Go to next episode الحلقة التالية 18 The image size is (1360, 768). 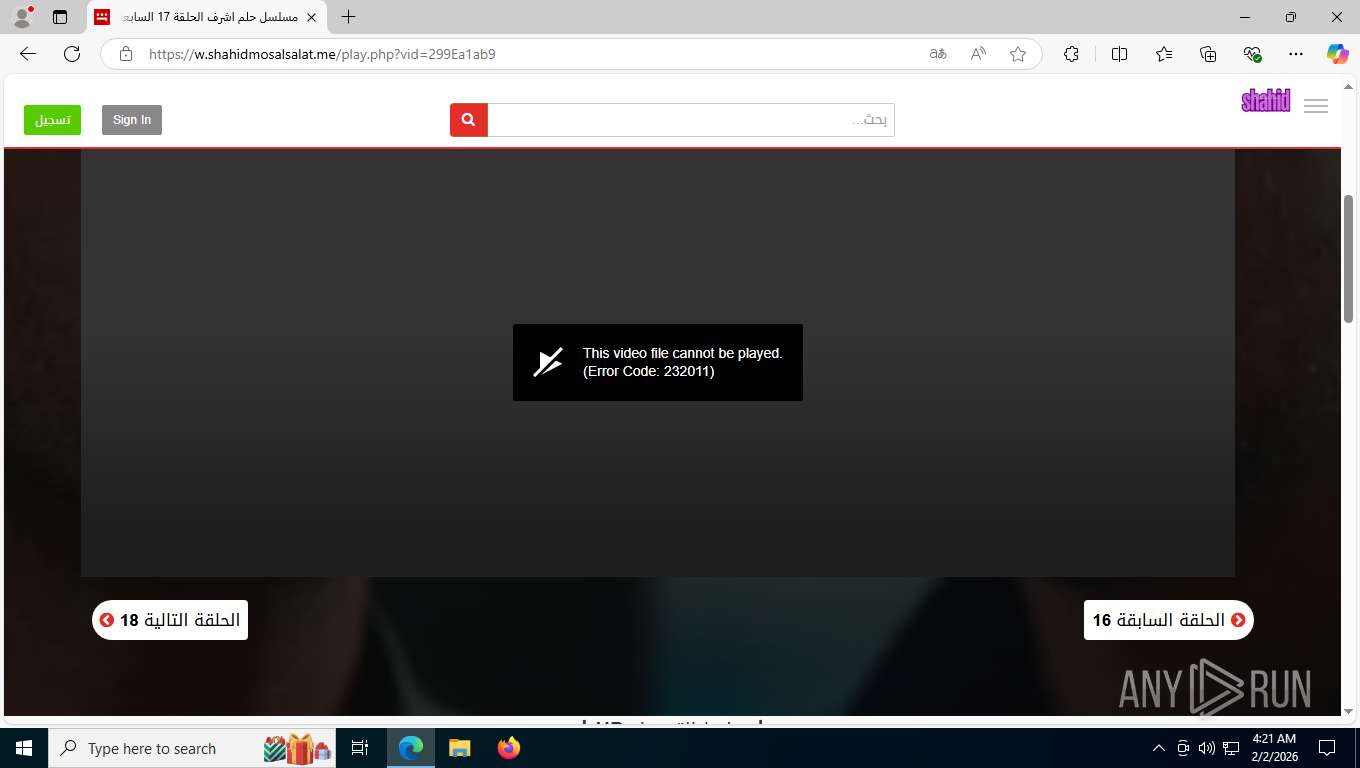pos(170,620)
